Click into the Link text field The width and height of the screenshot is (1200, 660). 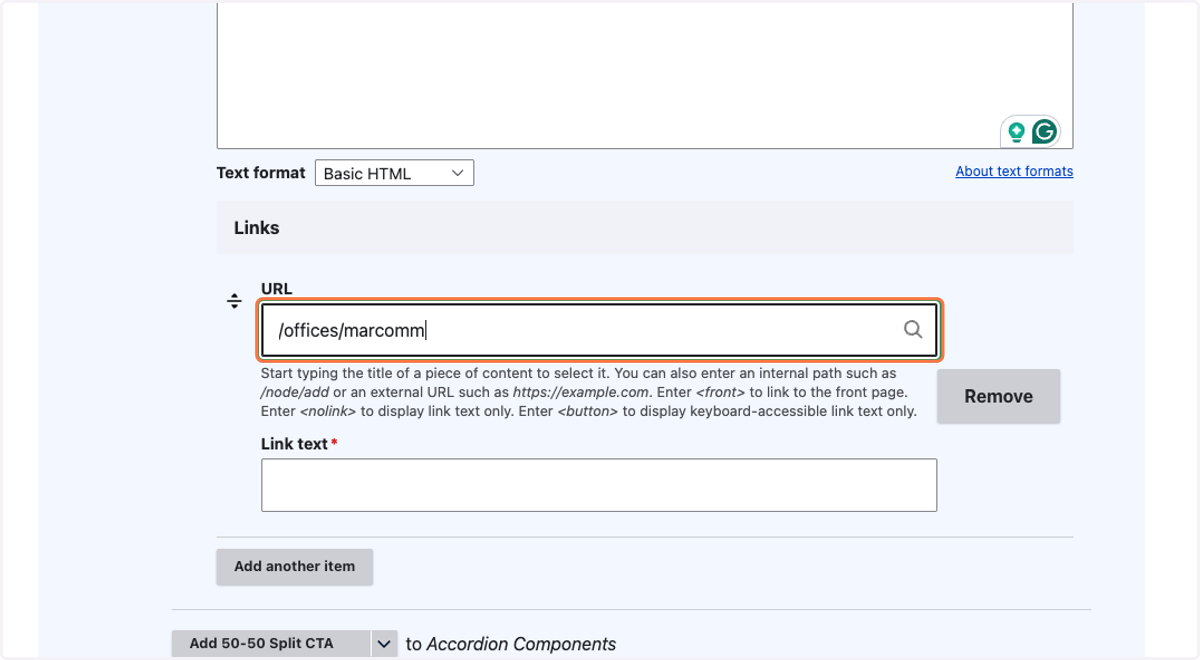(599, 485)
